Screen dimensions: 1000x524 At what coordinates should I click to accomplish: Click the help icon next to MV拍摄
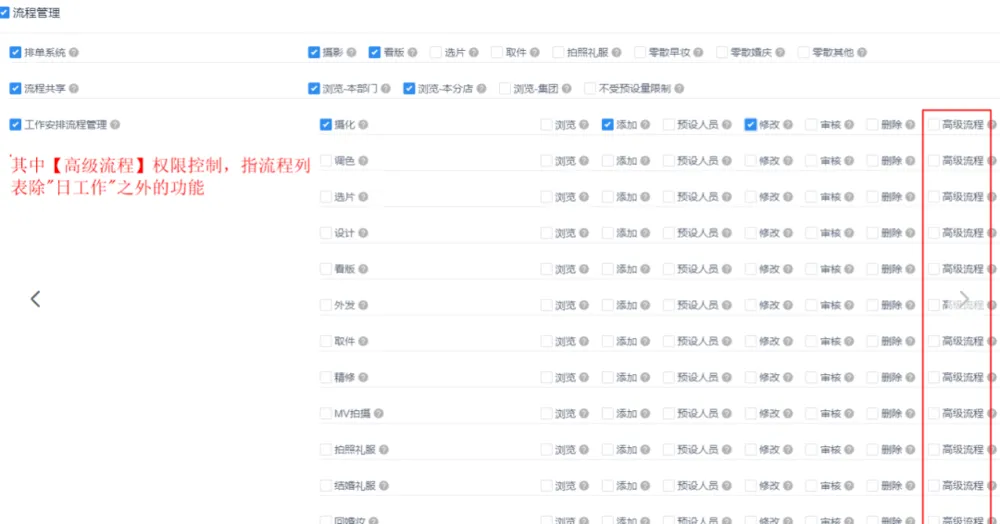(379, 414)
